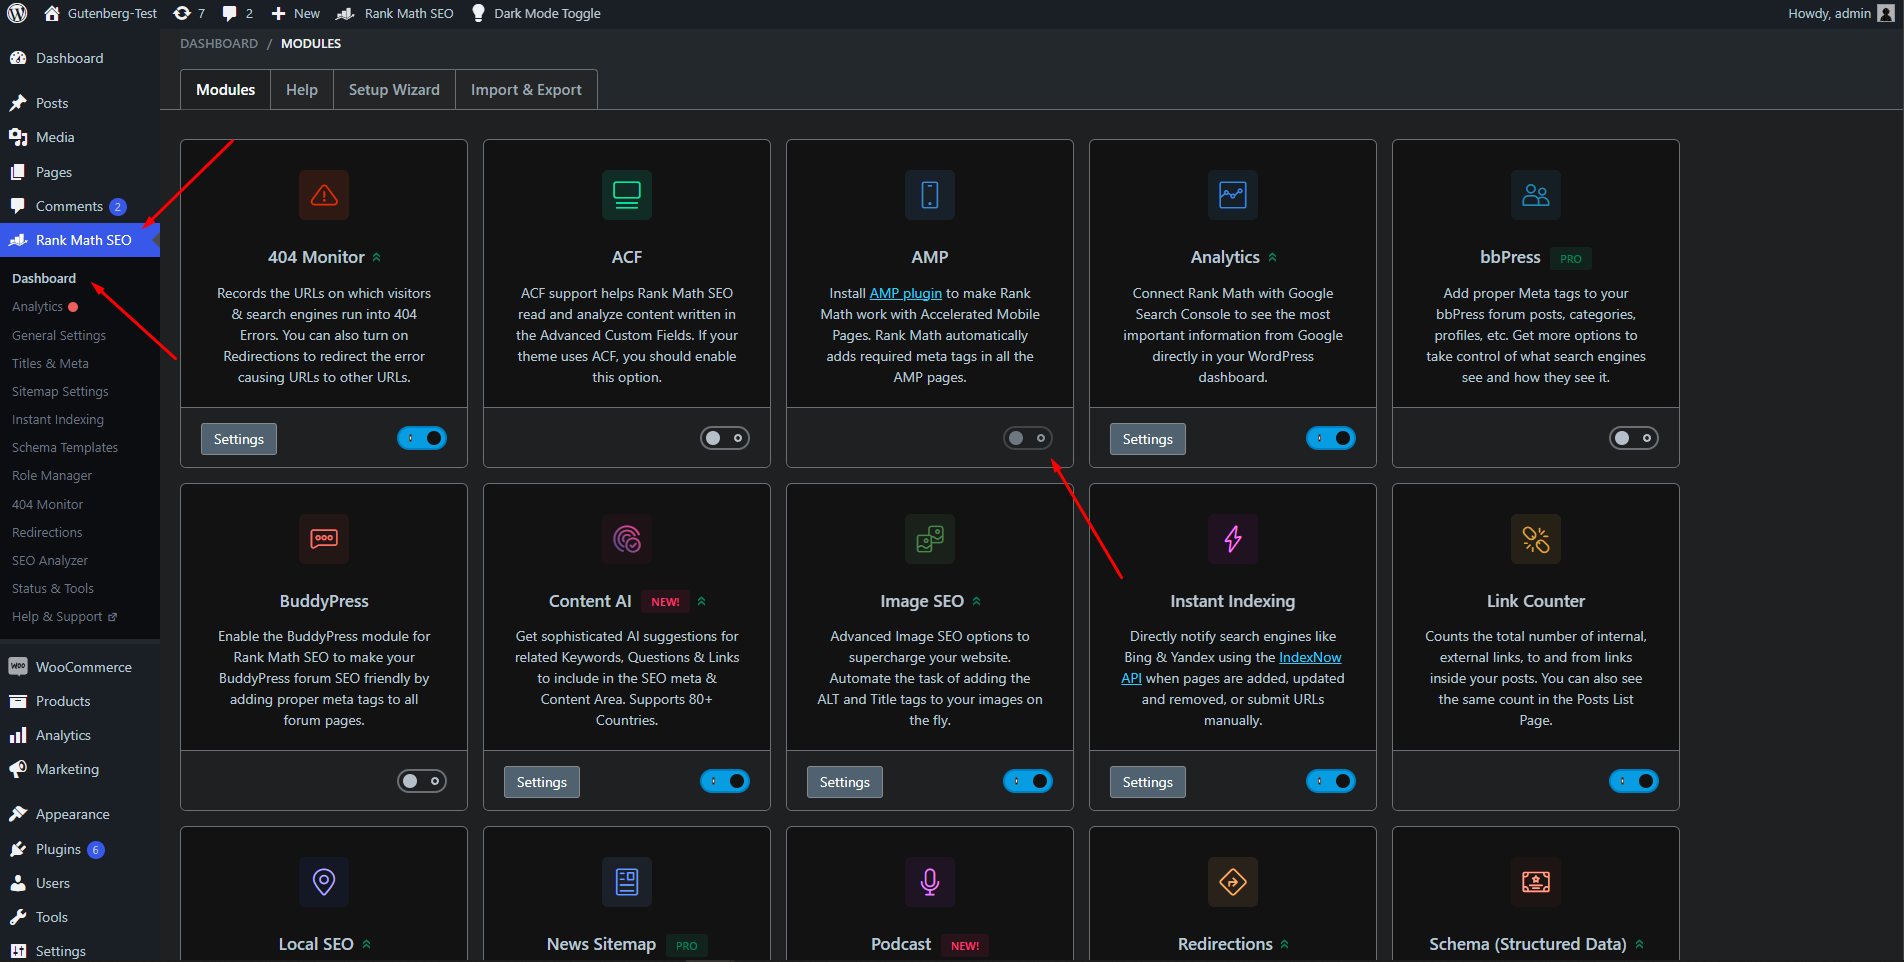The width and height of the screenshot is (1904, 962).
Task: Enable the ACF module toggle
Action: 724,438
